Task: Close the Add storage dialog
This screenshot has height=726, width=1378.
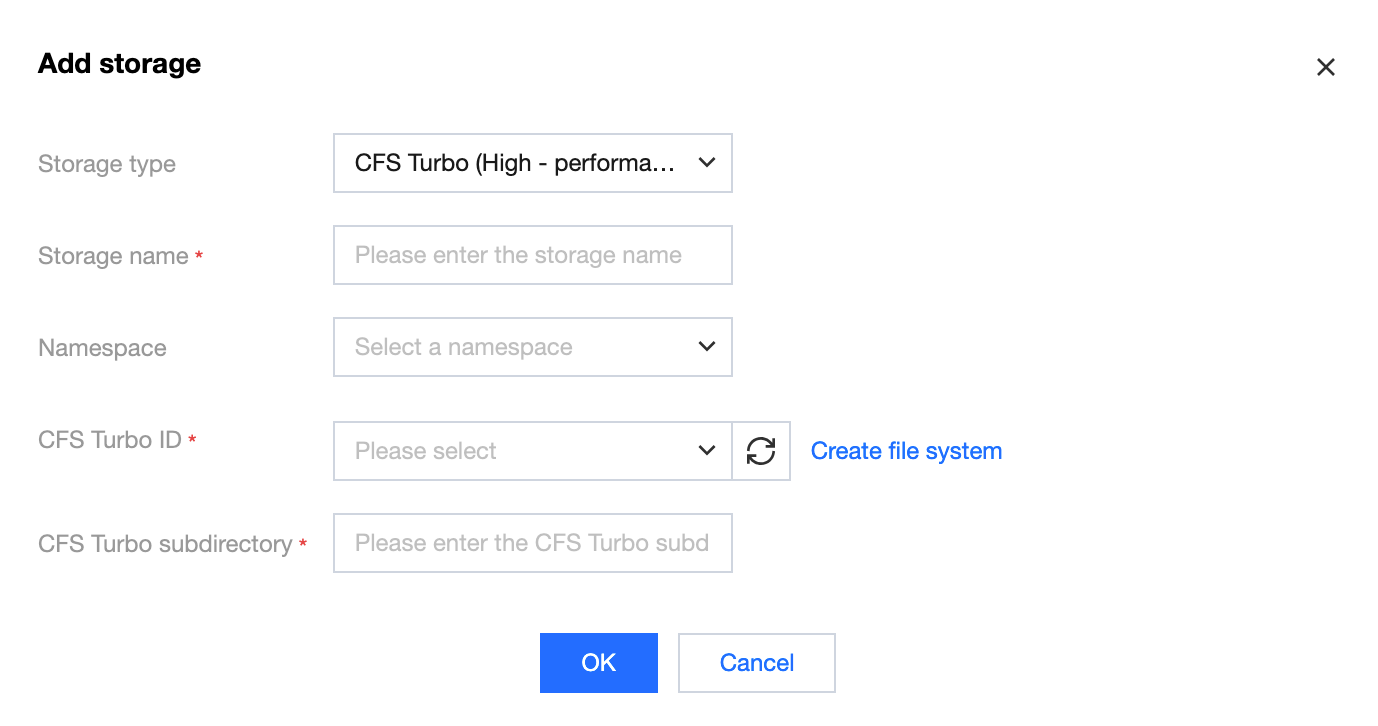Action: pos(1325,67)
